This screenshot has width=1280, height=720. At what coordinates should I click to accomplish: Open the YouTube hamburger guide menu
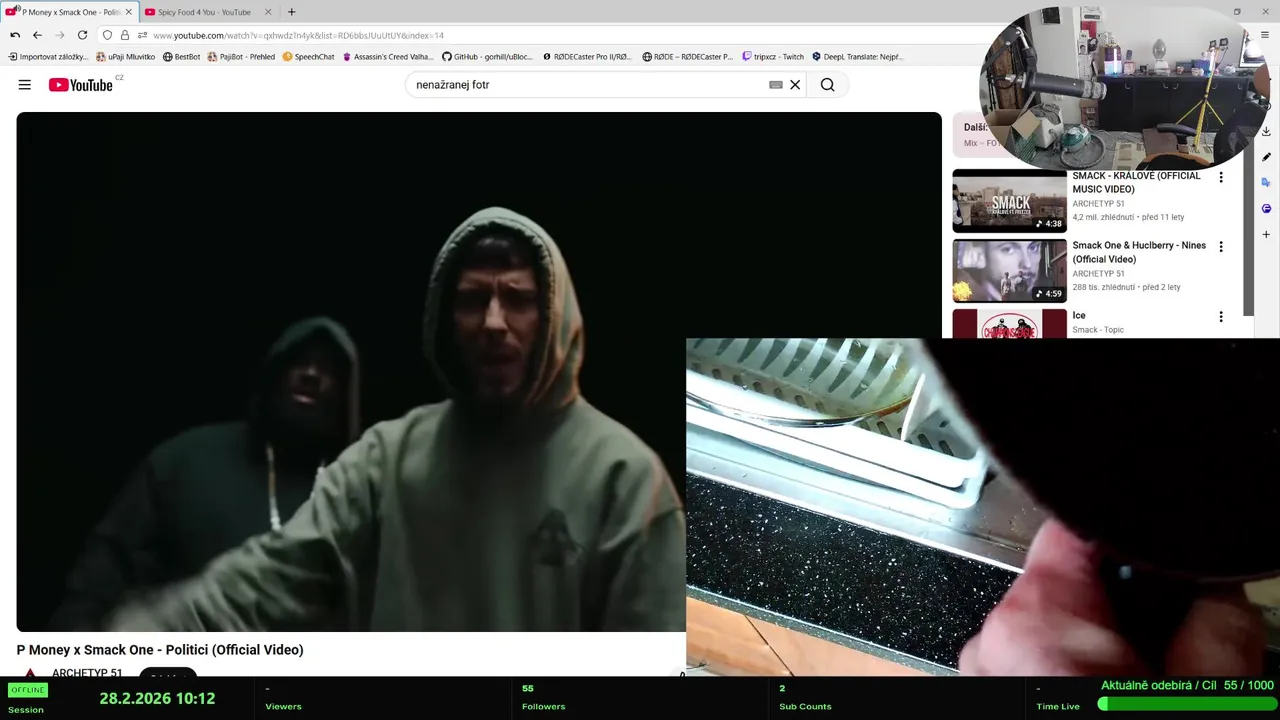[x=24, y=85]
